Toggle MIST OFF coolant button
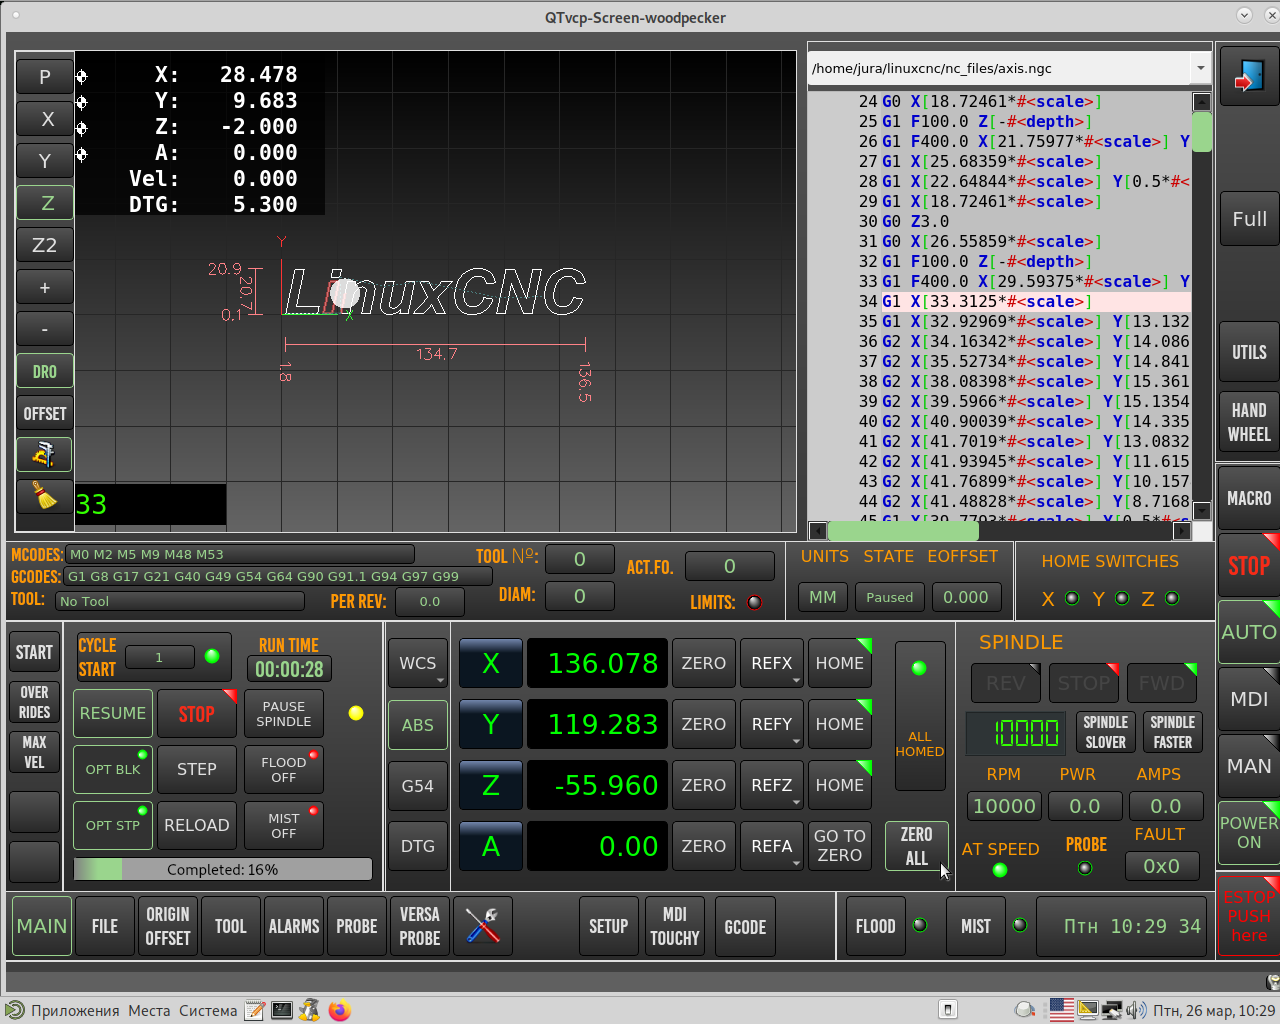Screen dimensions: 1280x1024 283,825
